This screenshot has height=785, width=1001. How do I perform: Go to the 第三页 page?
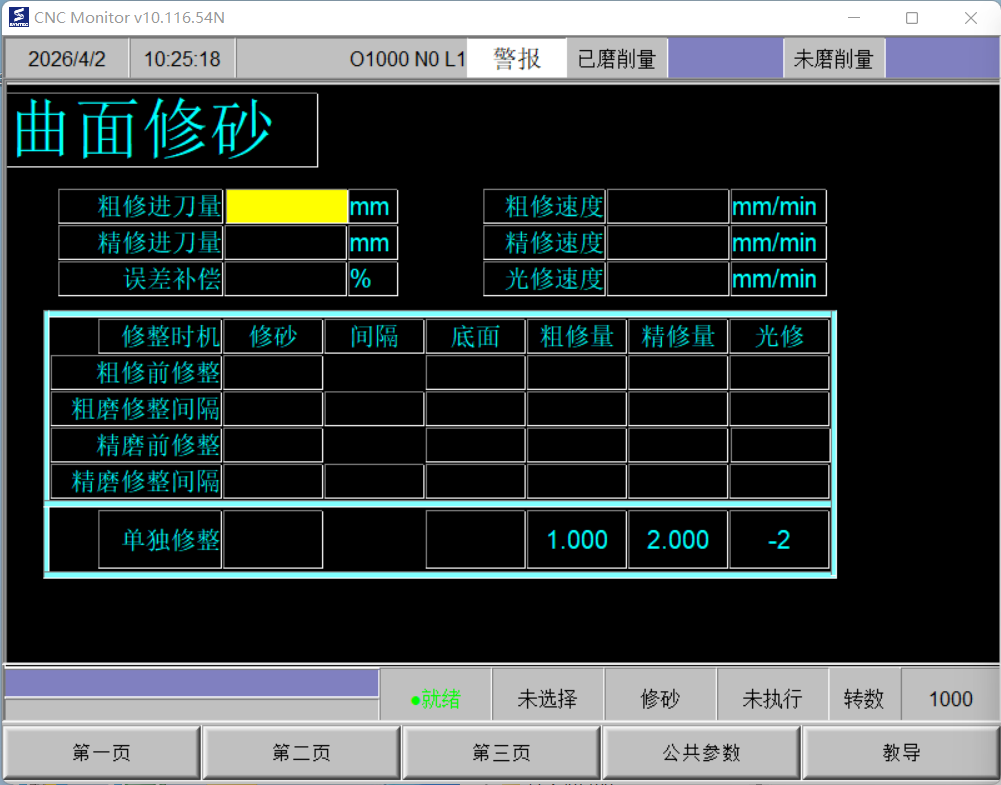(501, 753)
